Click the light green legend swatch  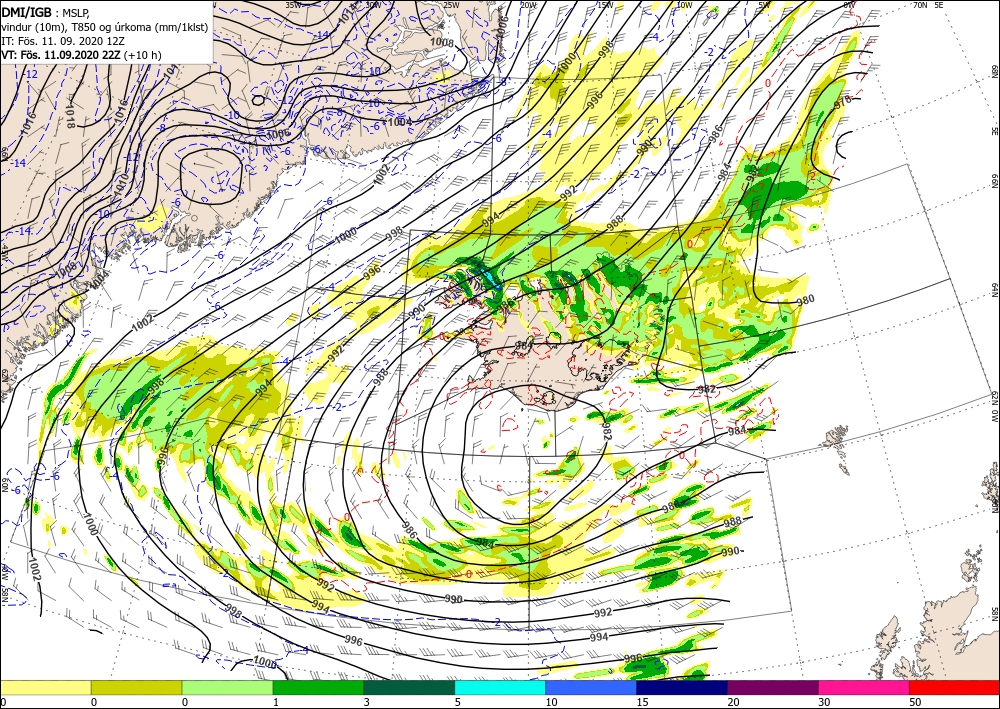227,687
